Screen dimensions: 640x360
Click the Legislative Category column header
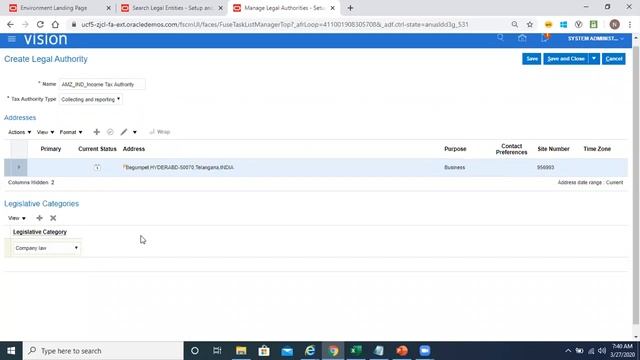pos(40,232)
